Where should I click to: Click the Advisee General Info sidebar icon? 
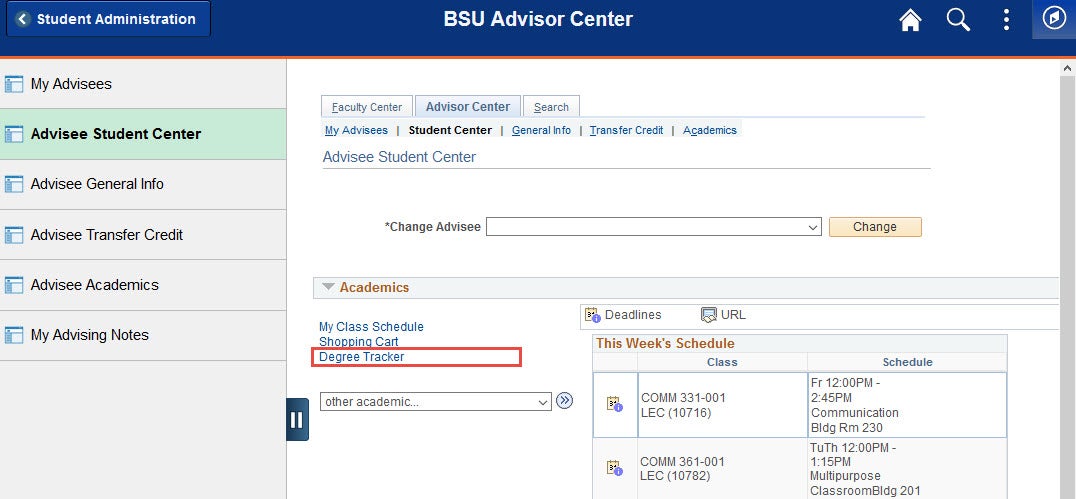pos(14,184)
